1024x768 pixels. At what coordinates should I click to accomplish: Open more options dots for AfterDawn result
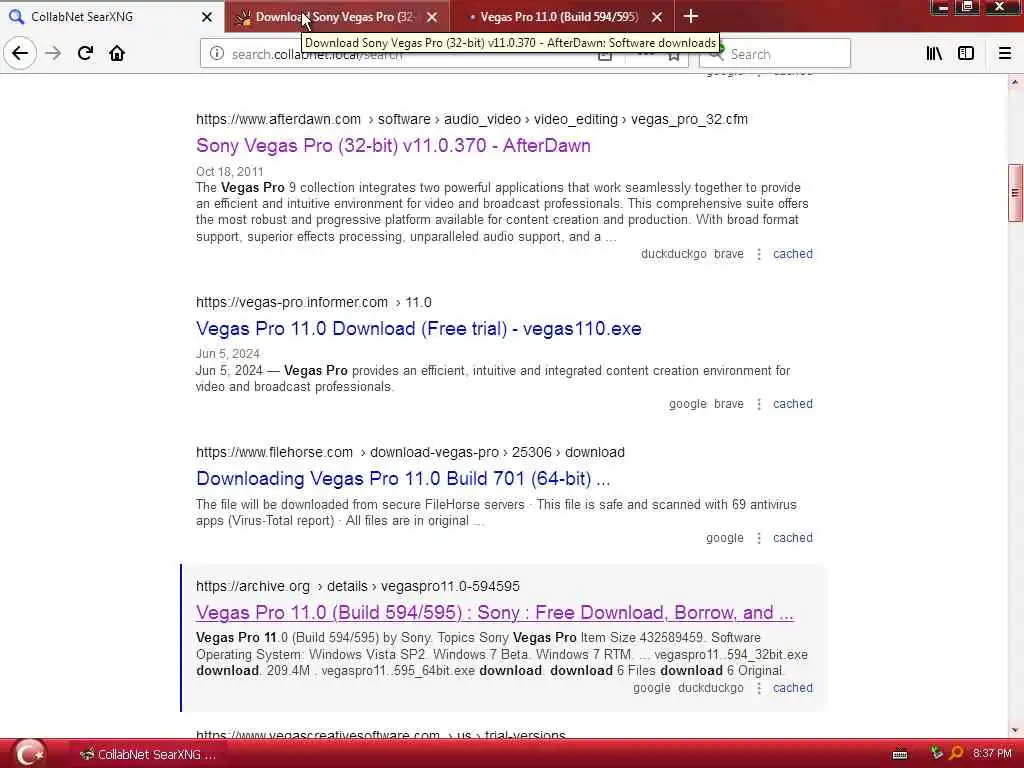759,254
